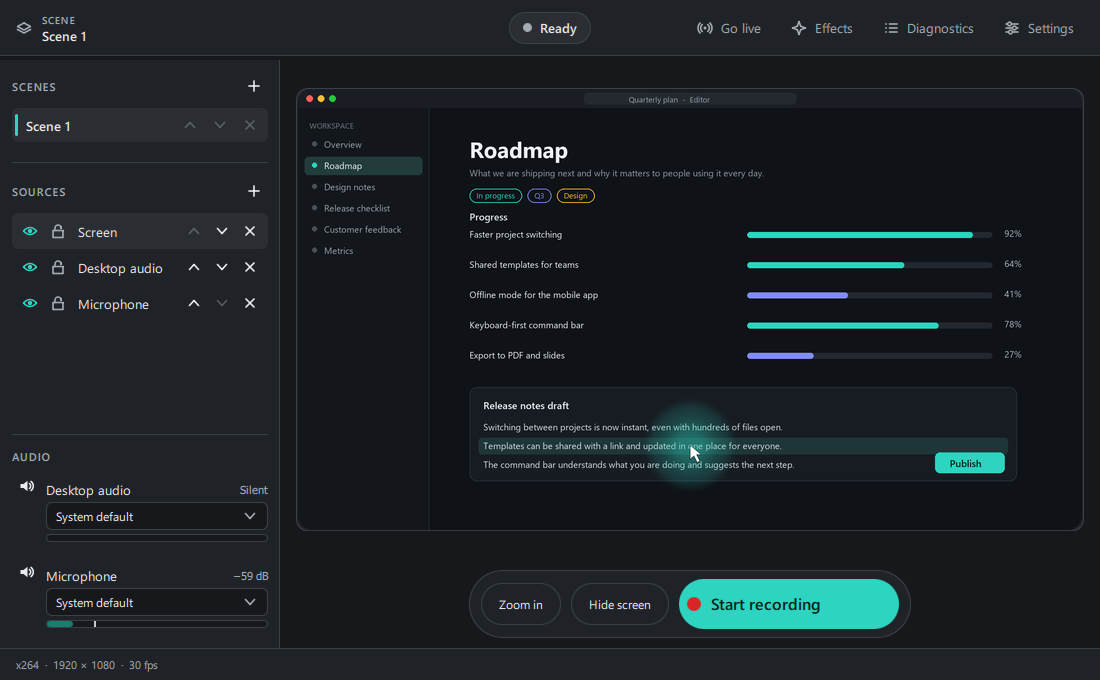Select the Microphone source row

coord(140,303)
